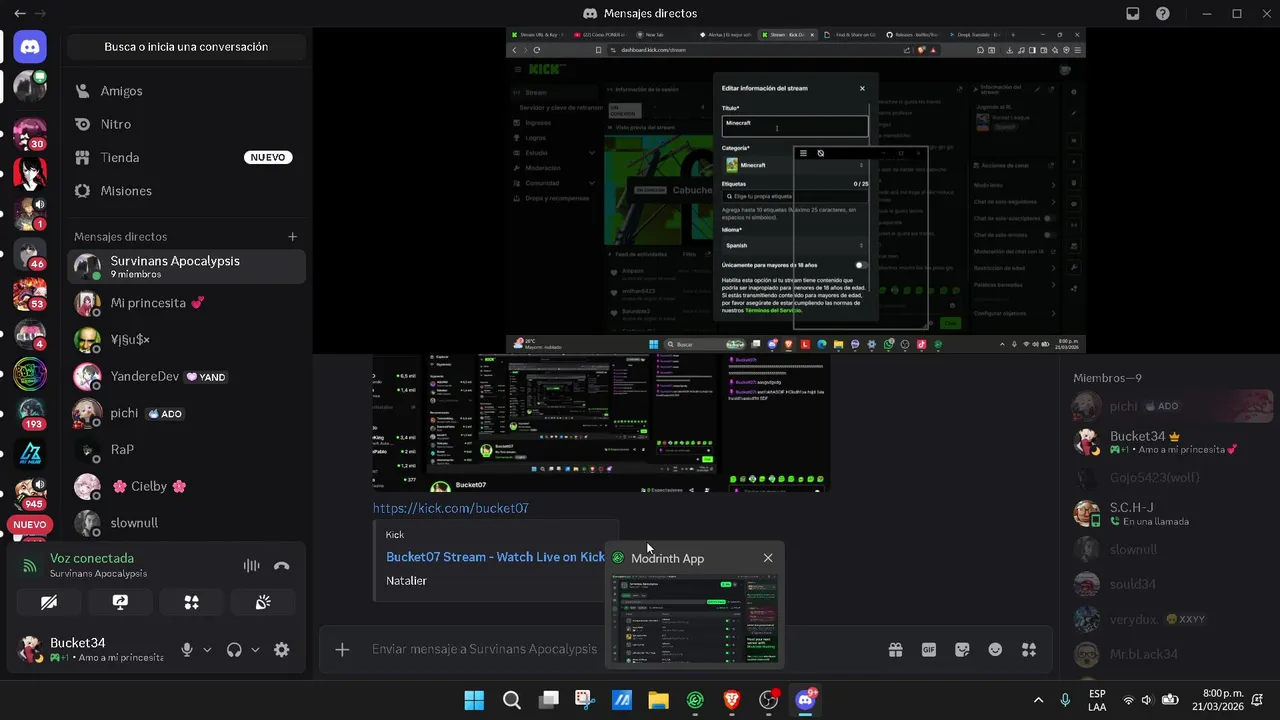Screen dimensions: 1280x720
Task: Open the server icon with 30 badge
Action: click(30, 132)
